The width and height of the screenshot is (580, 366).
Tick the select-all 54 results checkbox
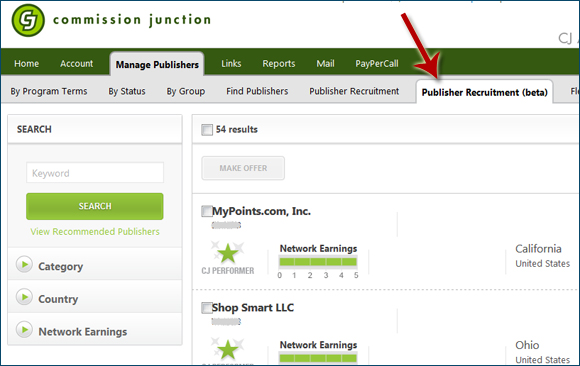click(207, 130)
